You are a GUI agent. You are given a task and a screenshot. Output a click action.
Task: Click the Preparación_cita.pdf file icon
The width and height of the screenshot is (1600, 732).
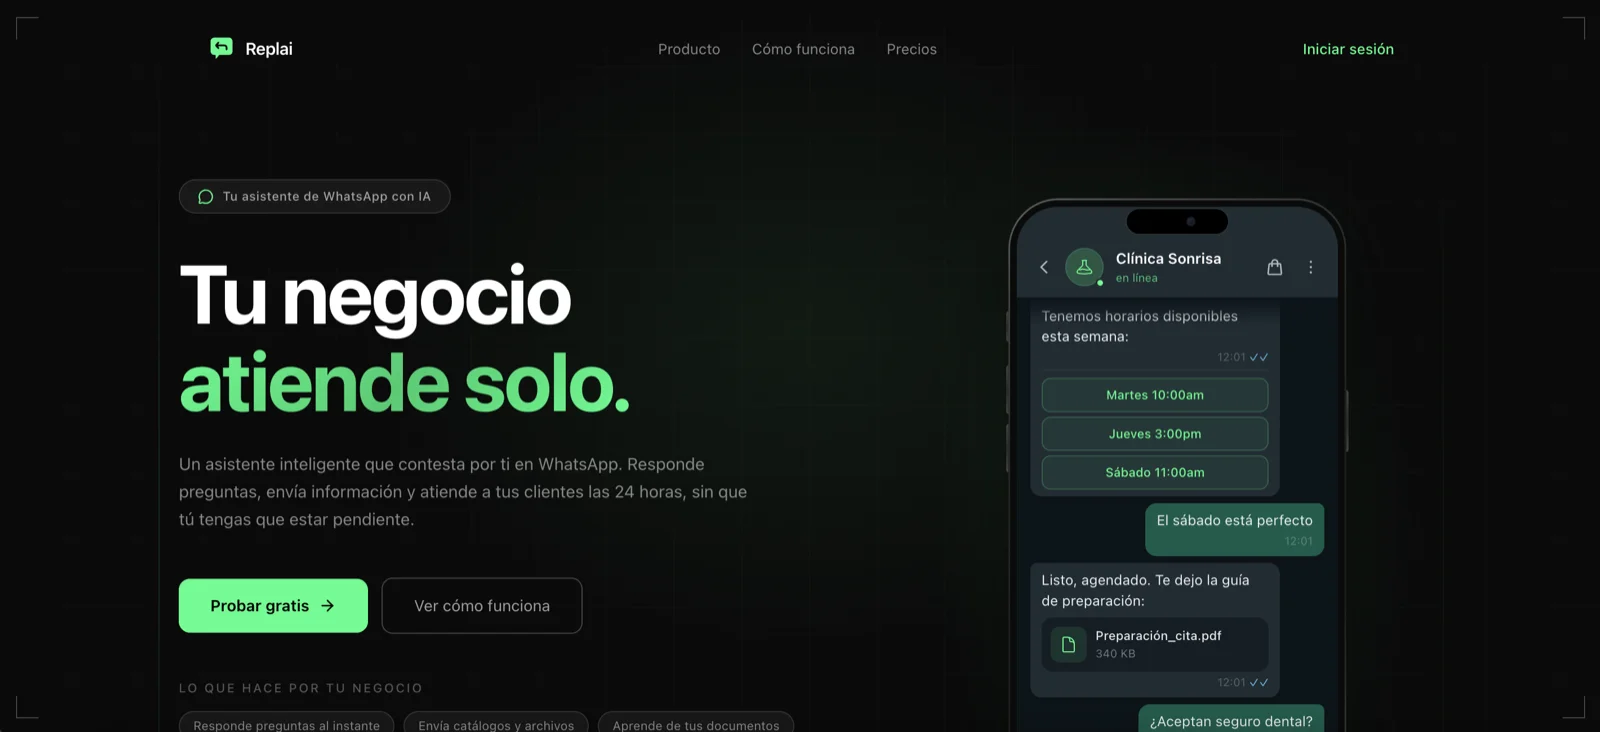(1068, 644)
